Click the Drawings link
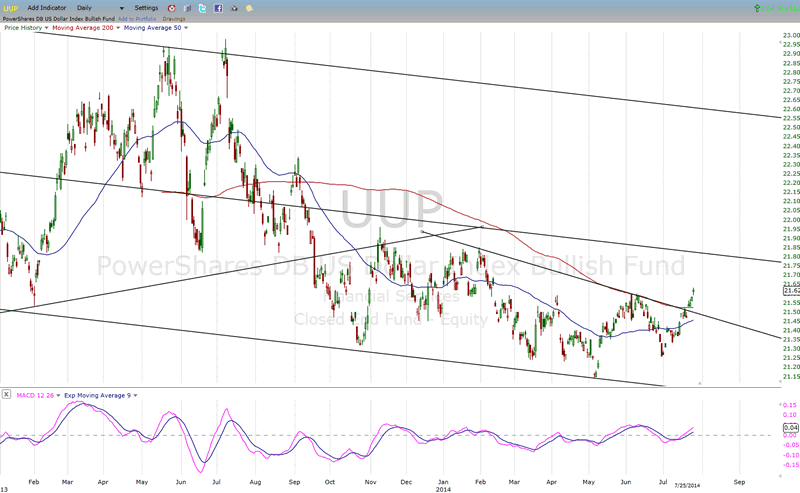Screen dimensions: 800x493 coord(174,19)
